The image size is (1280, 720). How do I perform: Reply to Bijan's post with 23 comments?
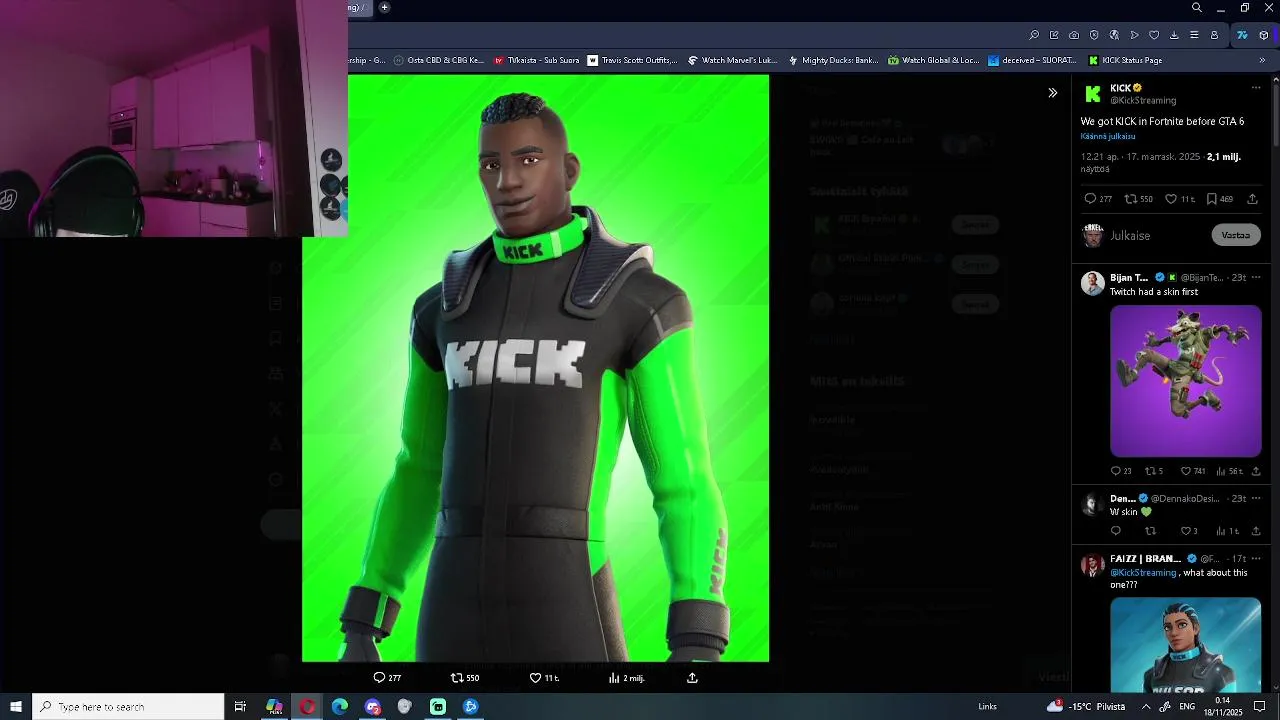tap(1121, 471)
